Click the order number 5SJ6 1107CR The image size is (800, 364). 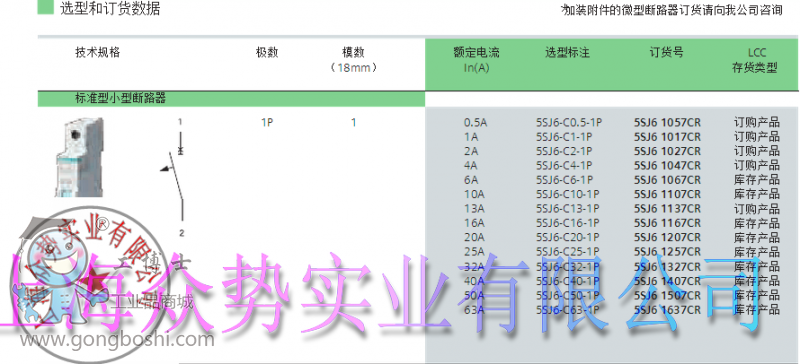pyautogui.click(x=667, y=194)
